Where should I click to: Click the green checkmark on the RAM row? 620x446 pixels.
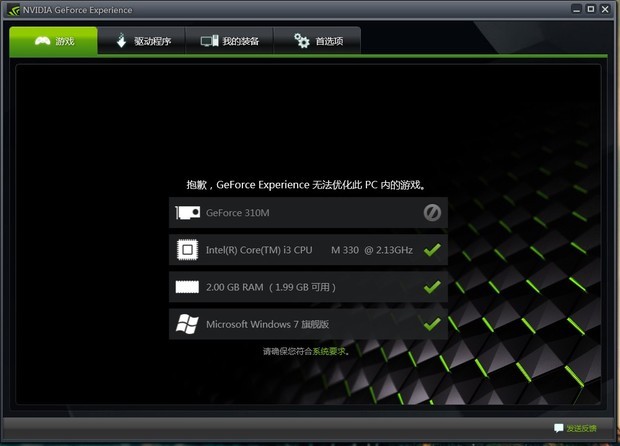[432, 287]
